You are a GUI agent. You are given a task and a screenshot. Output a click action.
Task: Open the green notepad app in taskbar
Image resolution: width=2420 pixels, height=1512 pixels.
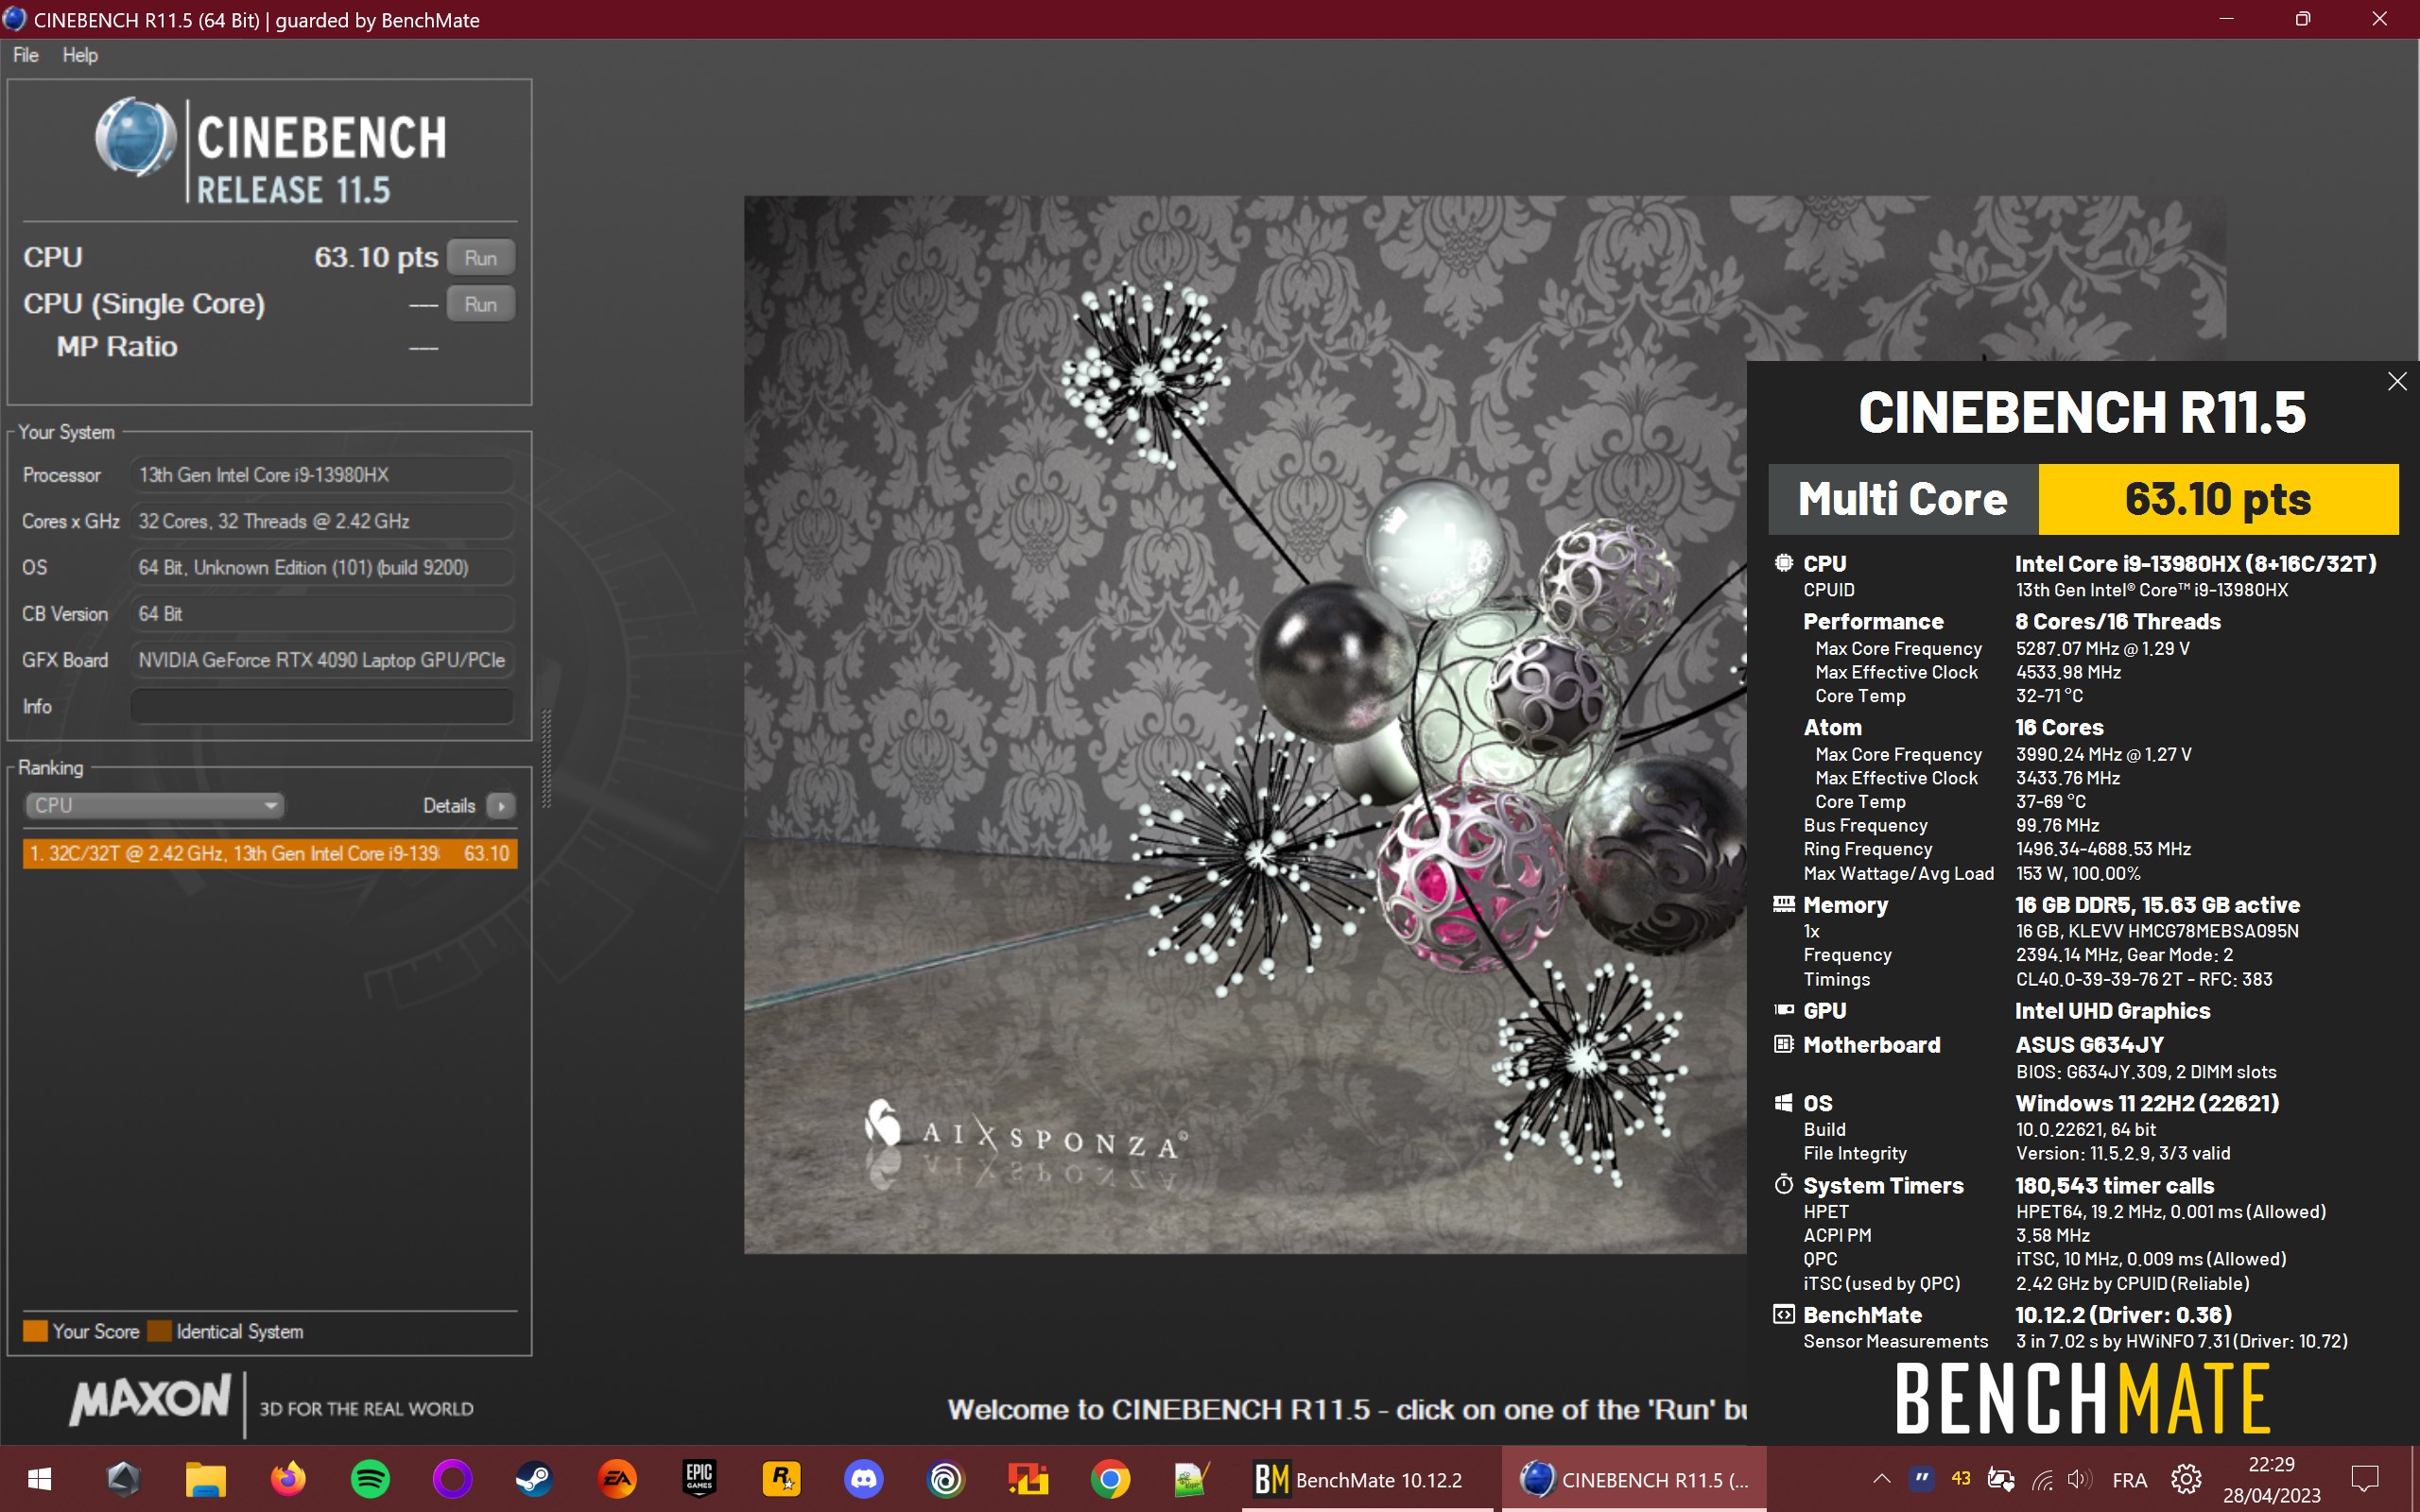click(1192, 1479)
